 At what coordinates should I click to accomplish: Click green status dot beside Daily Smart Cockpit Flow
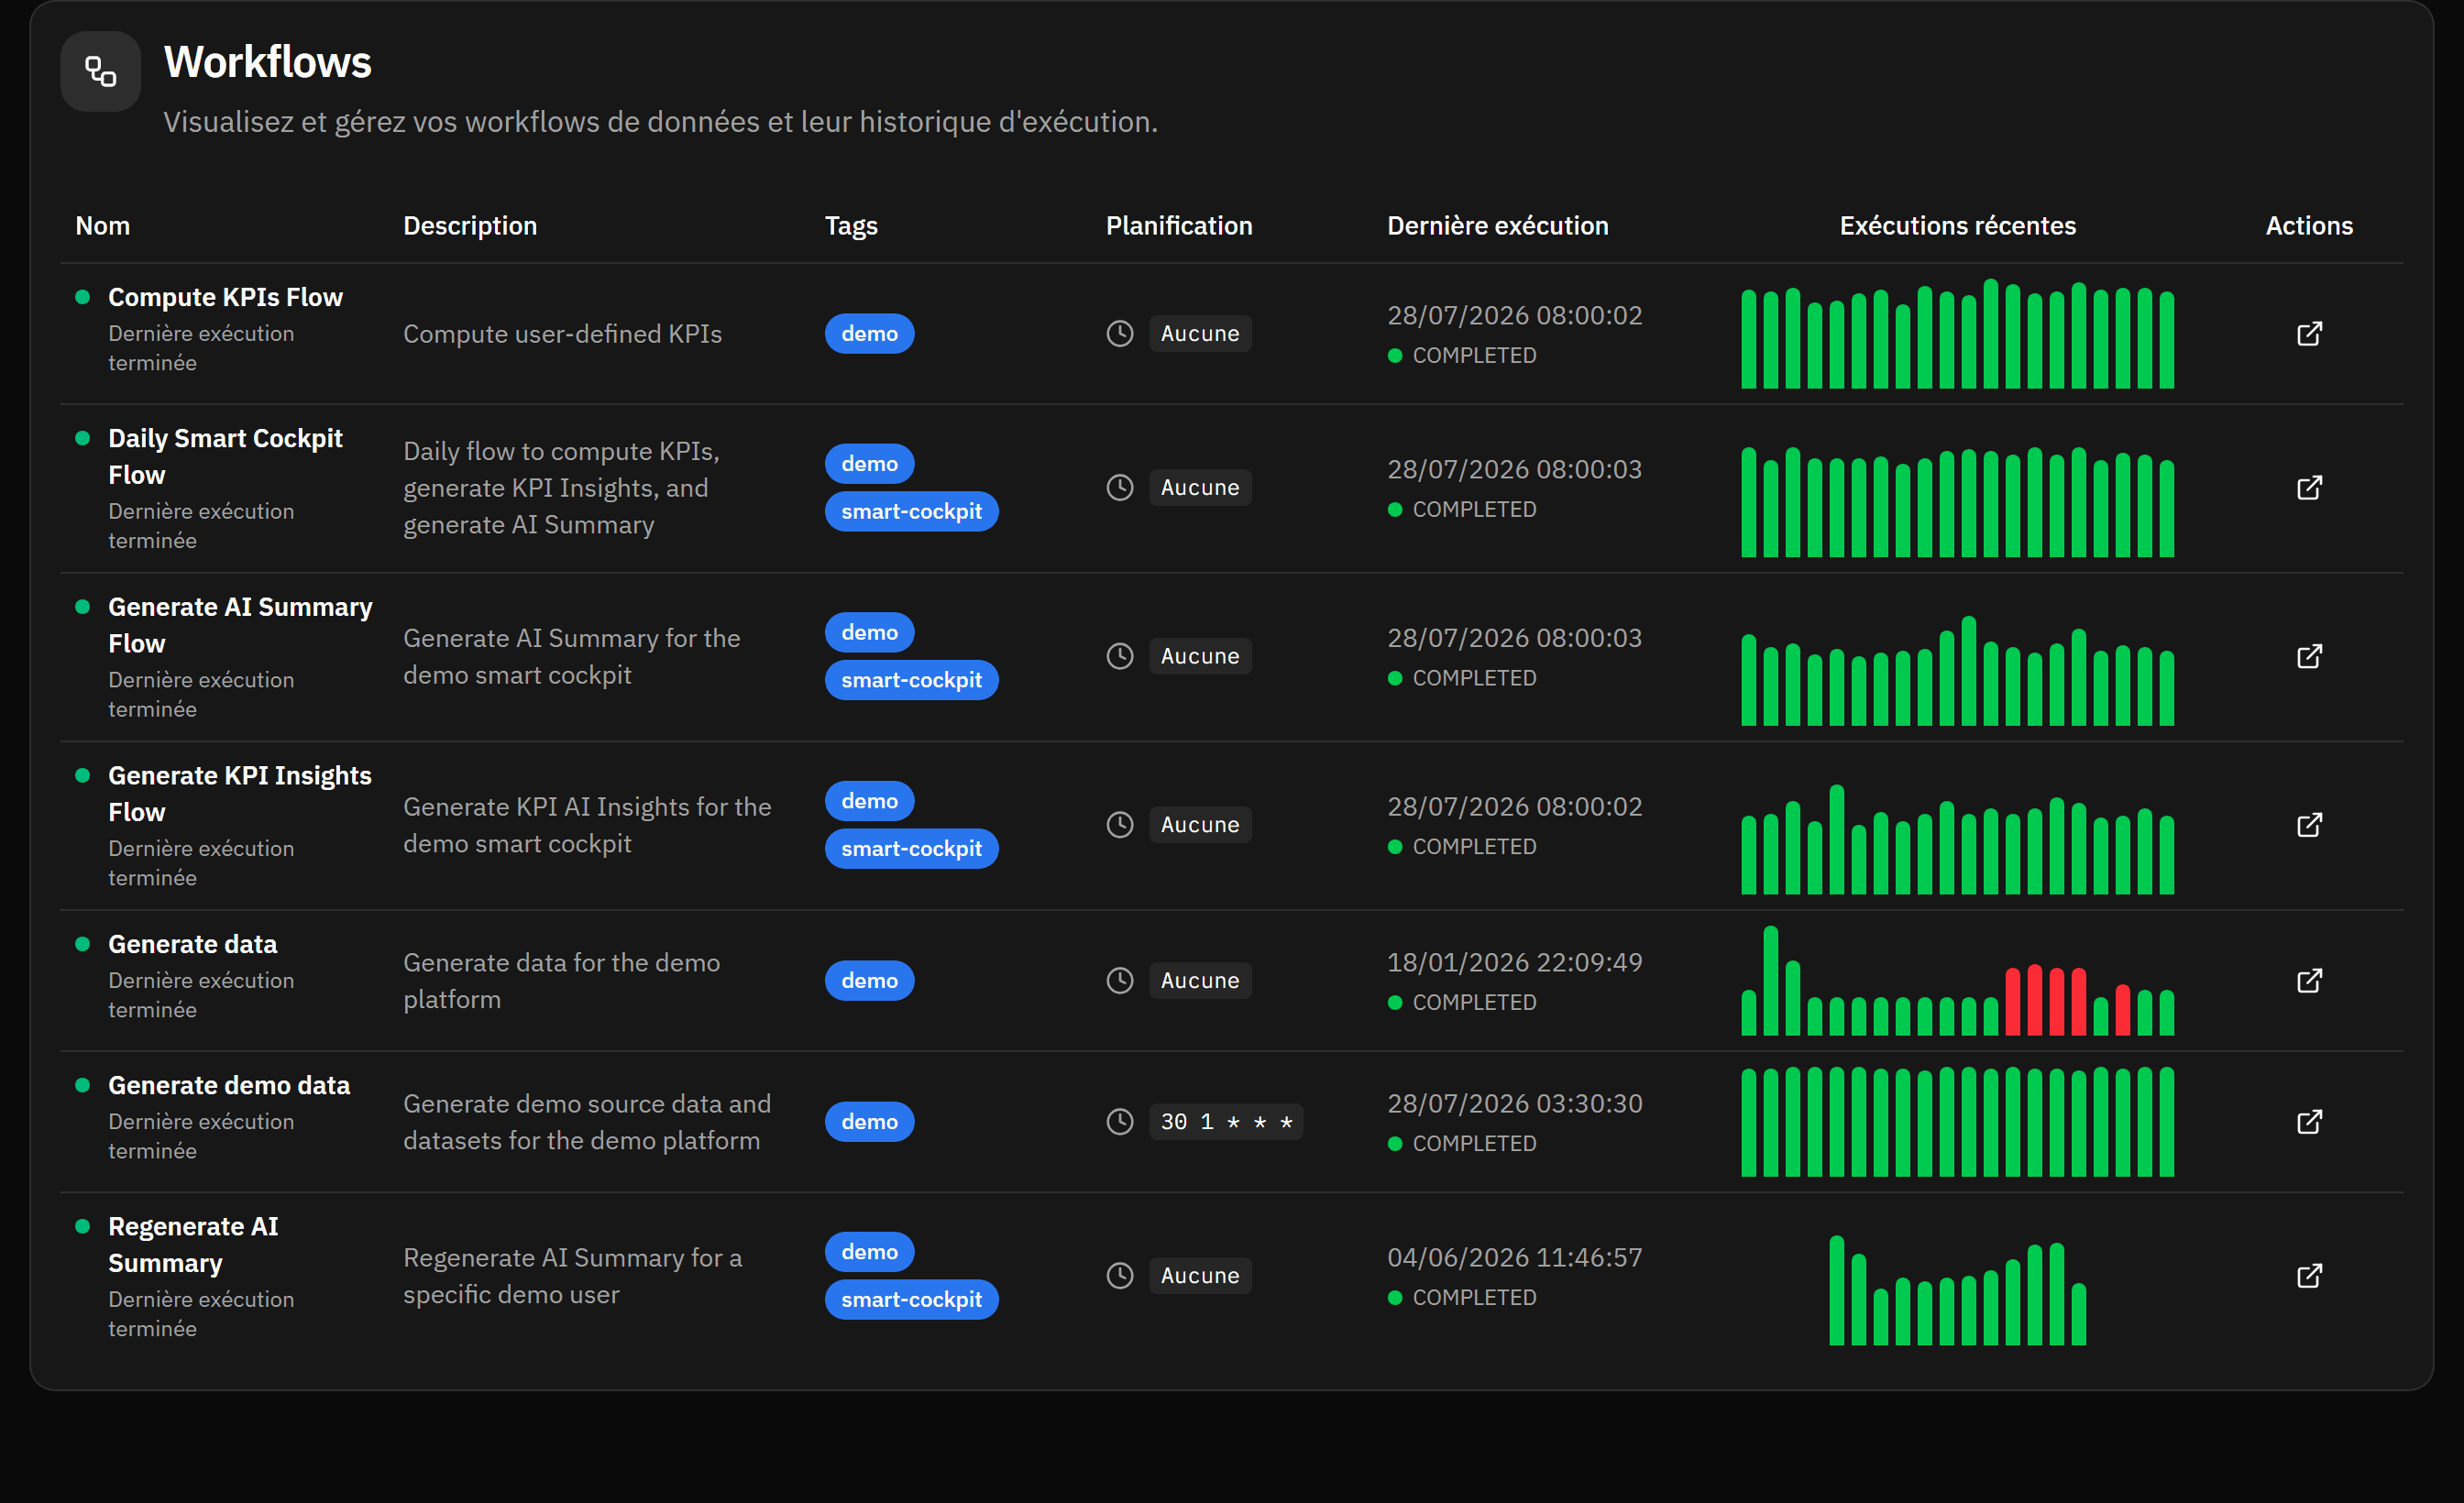click(83, 437)
